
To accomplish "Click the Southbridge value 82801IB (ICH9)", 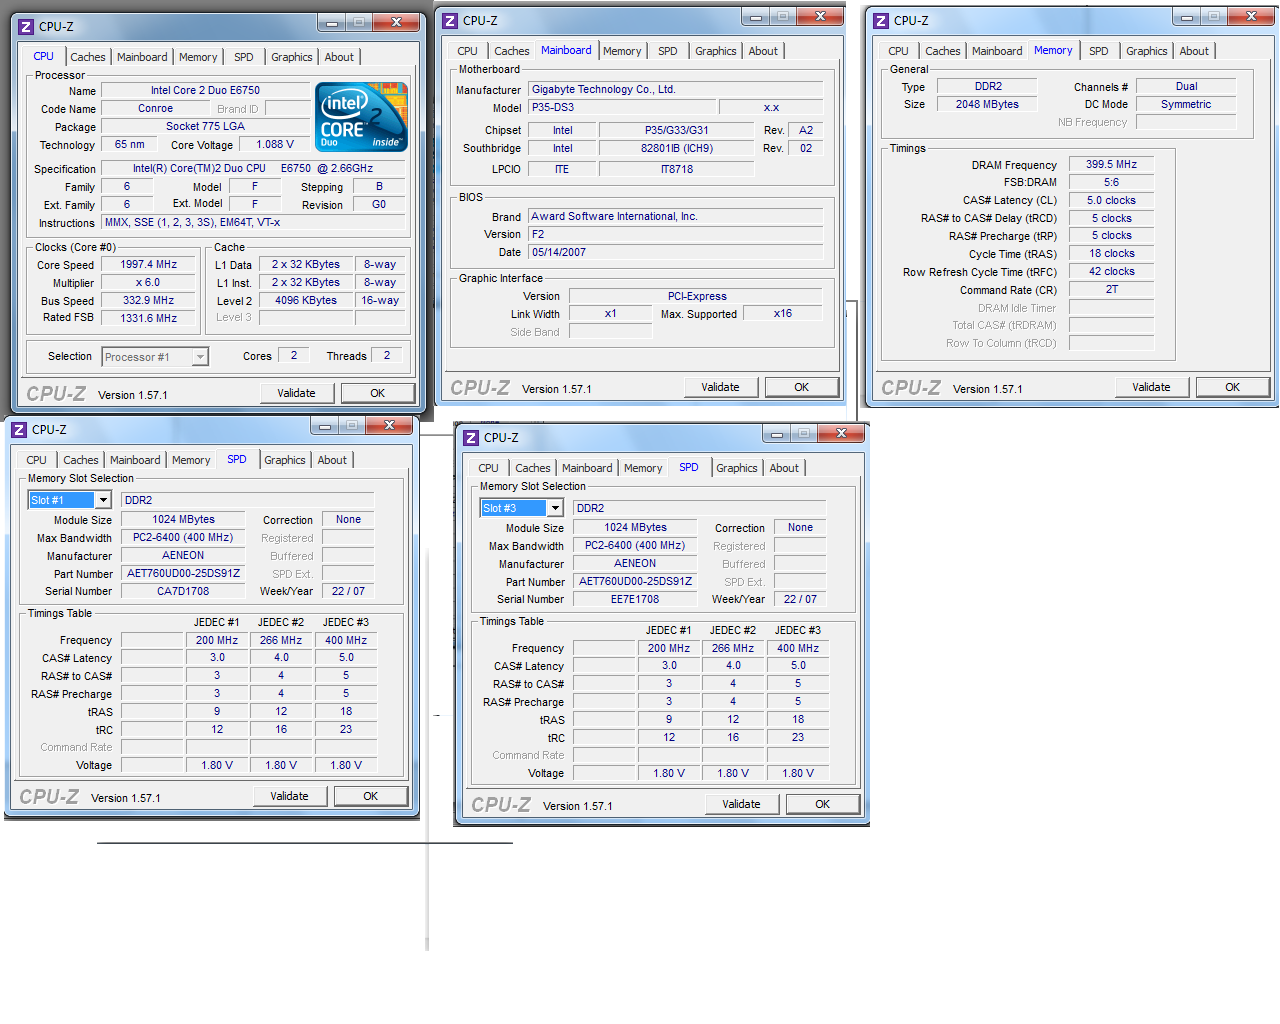I will (x=677, y=148).
